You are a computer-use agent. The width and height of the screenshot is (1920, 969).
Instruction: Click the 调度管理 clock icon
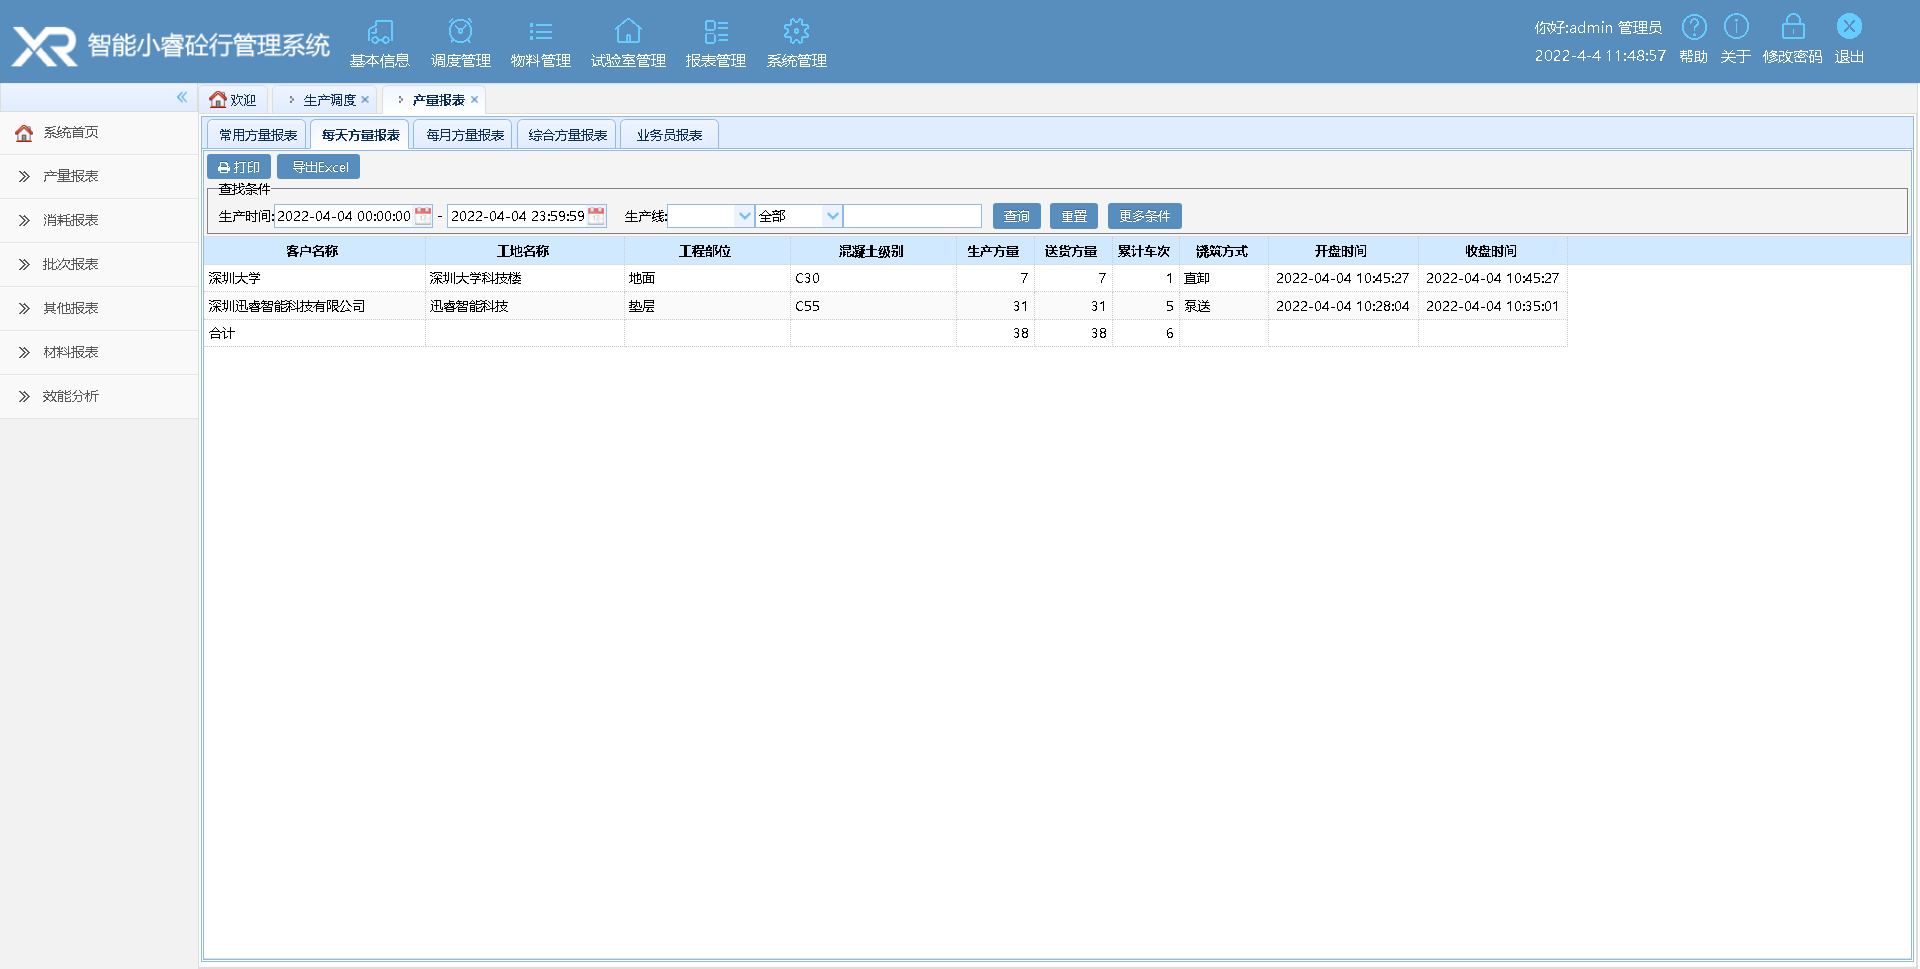(x=460, y=32)
